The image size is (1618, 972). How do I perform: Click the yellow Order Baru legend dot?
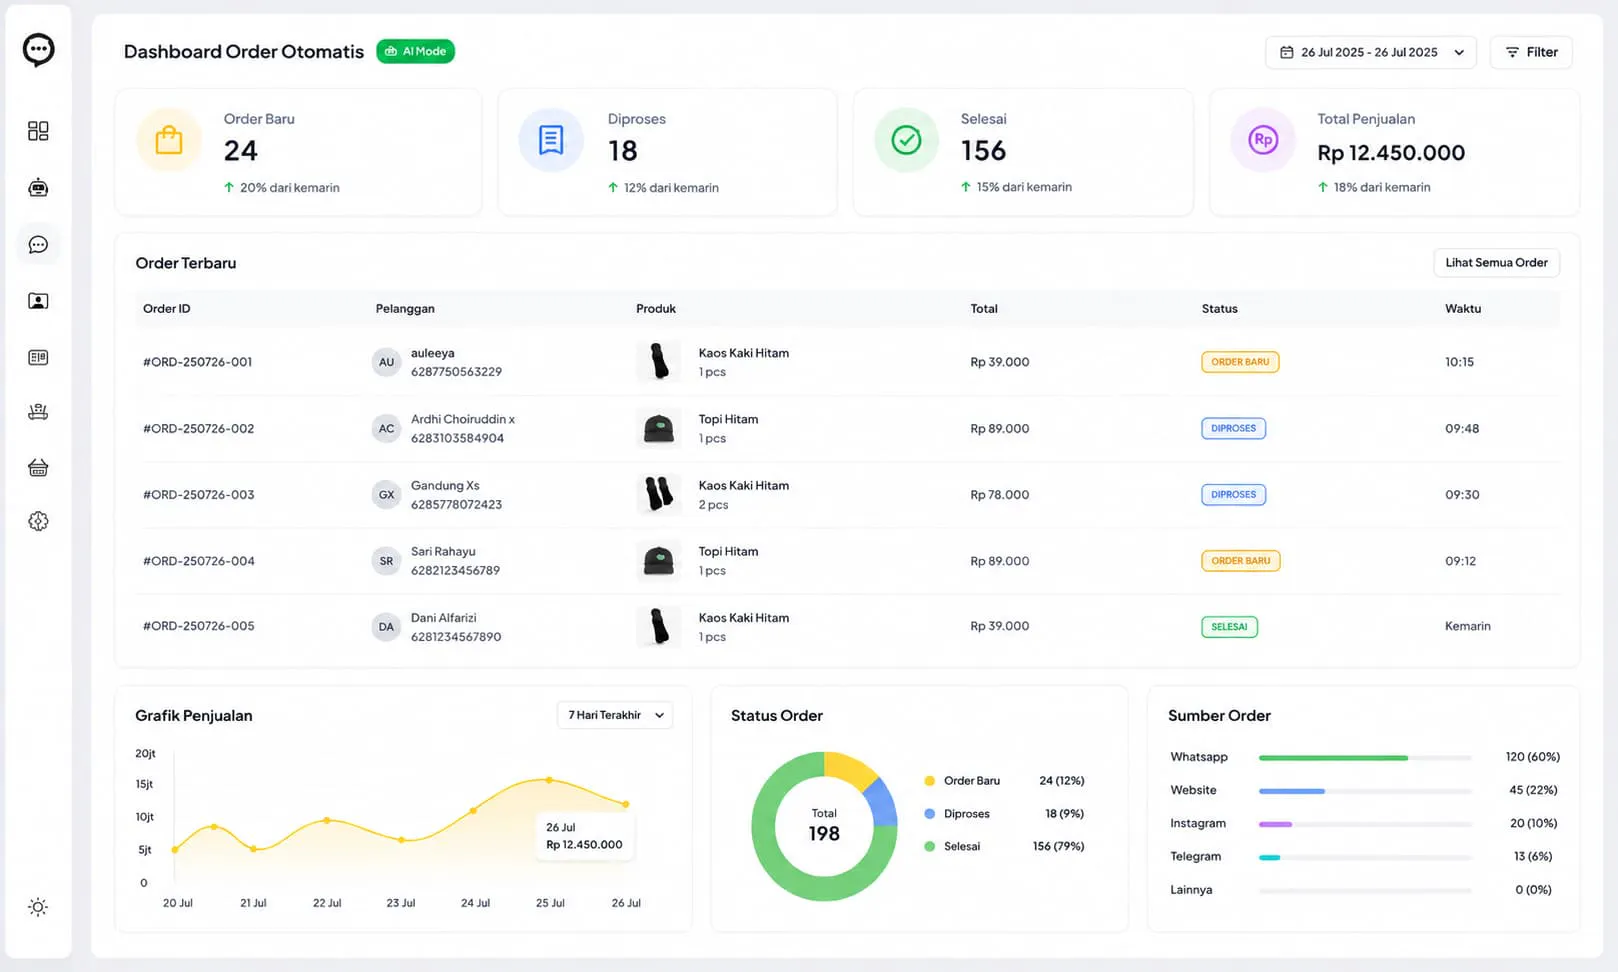point(929,781)
